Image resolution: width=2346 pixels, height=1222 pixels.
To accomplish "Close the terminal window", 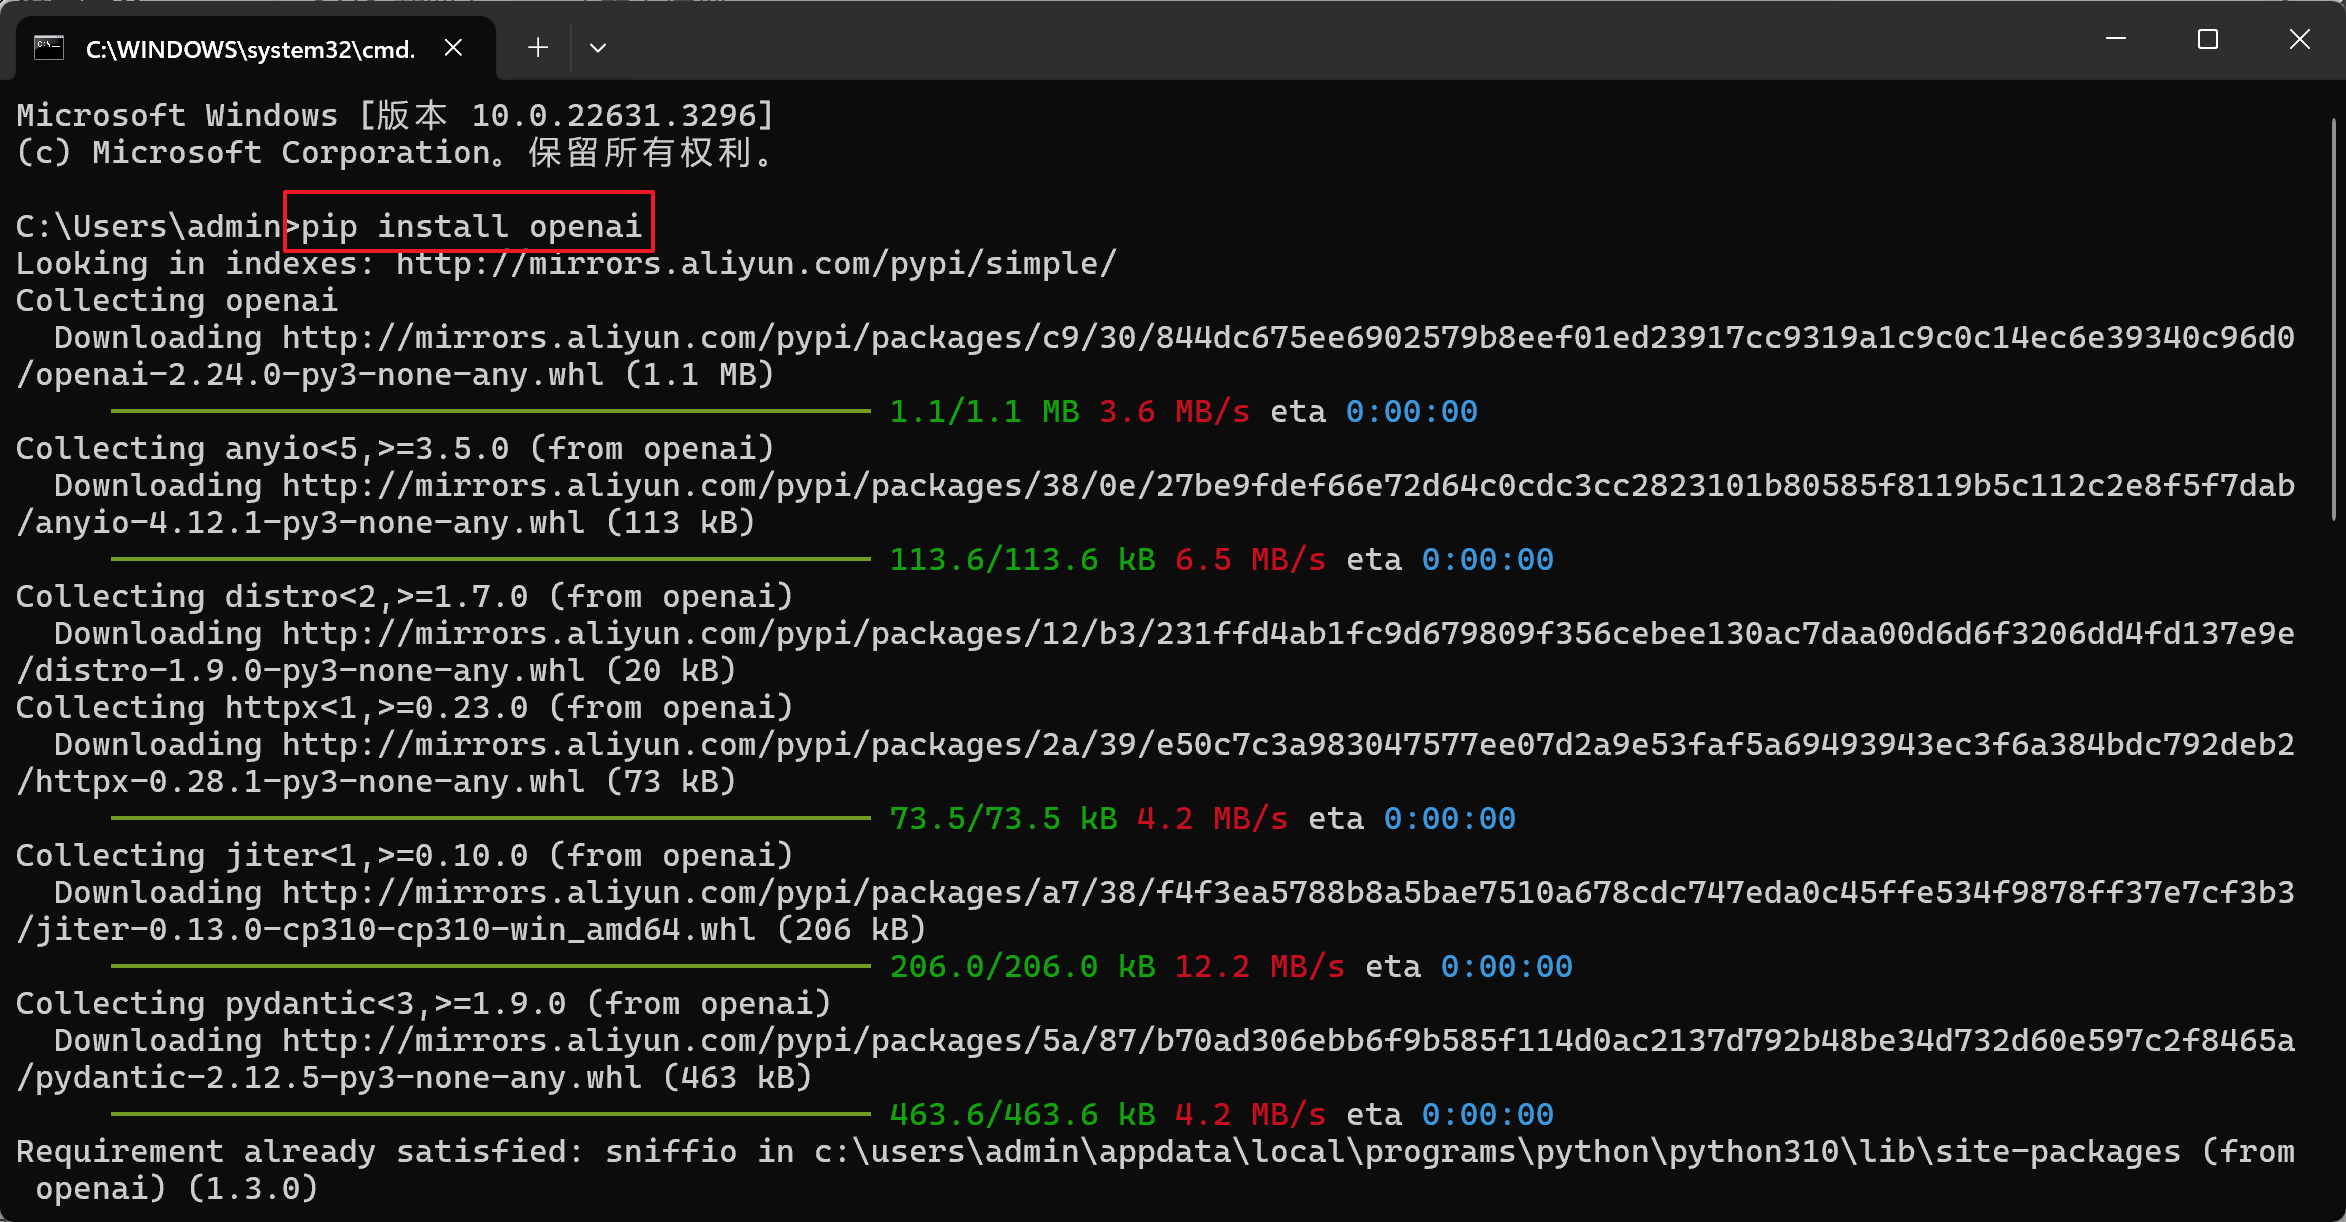I will [x=2300, y=39].
